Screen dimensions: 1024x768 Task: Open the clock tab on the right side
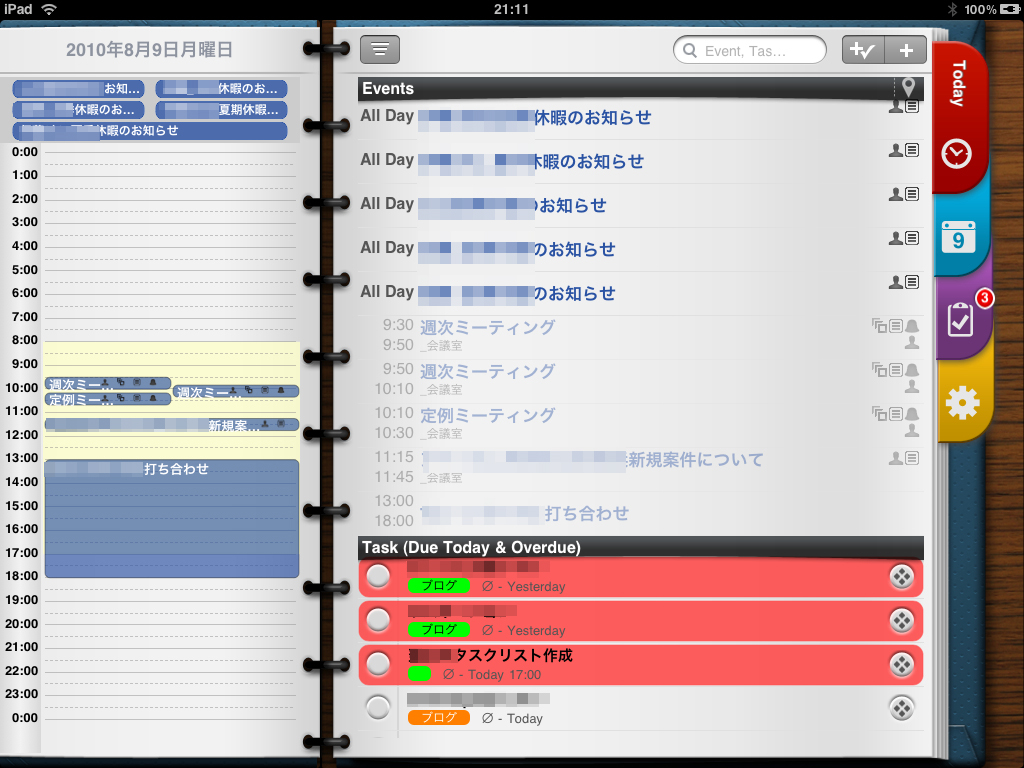(x=957, y=153)
